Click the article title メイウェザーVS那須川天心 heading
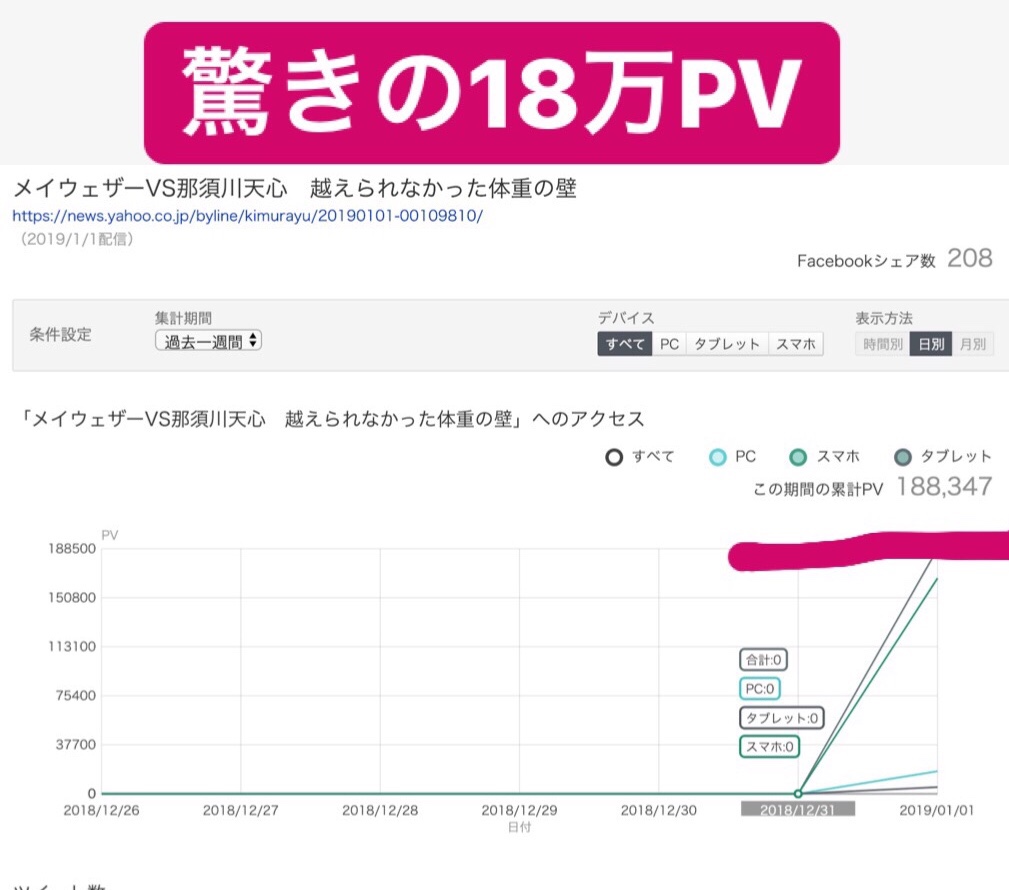This screenshot has width=1009, height=890. [295, 188]
